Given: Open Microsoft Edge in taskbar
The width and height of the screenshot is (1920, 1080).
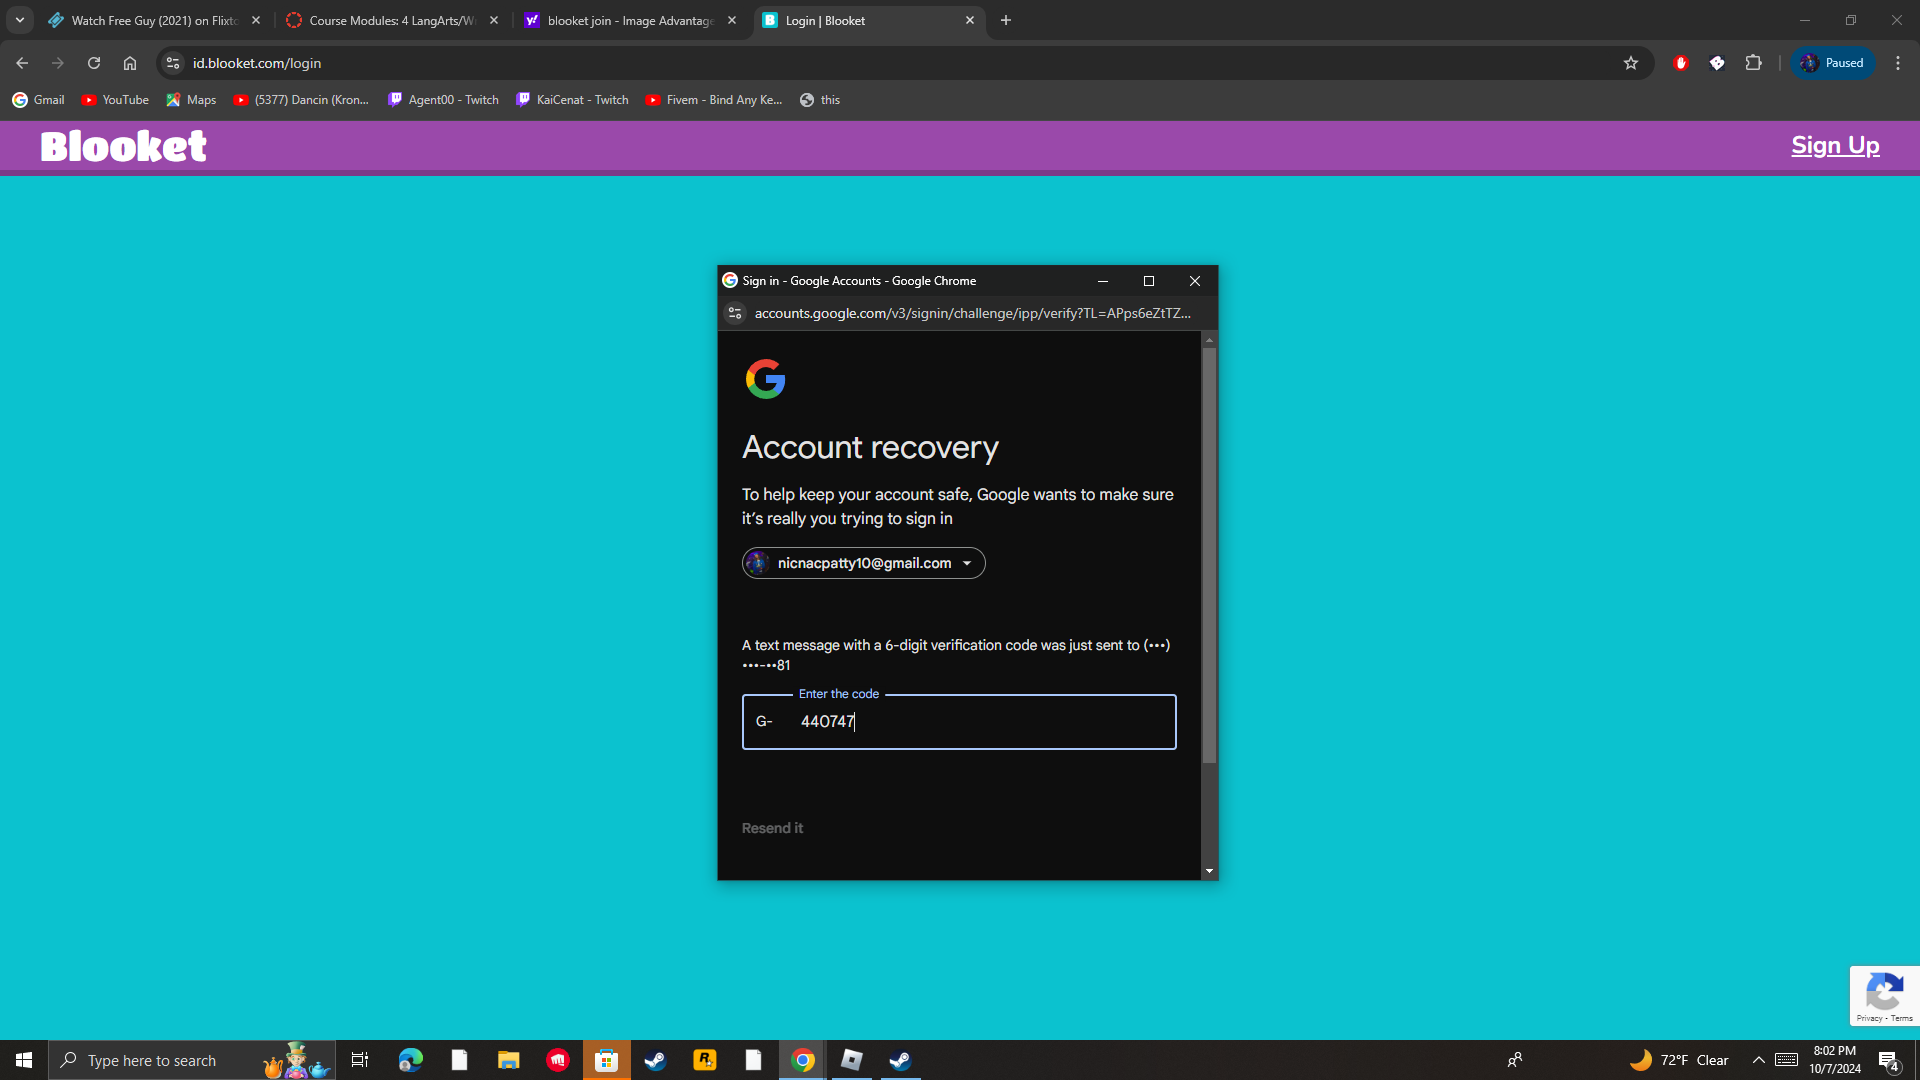Looking at the screenshot, I should pyautogui.click(x=410, y=1060).
